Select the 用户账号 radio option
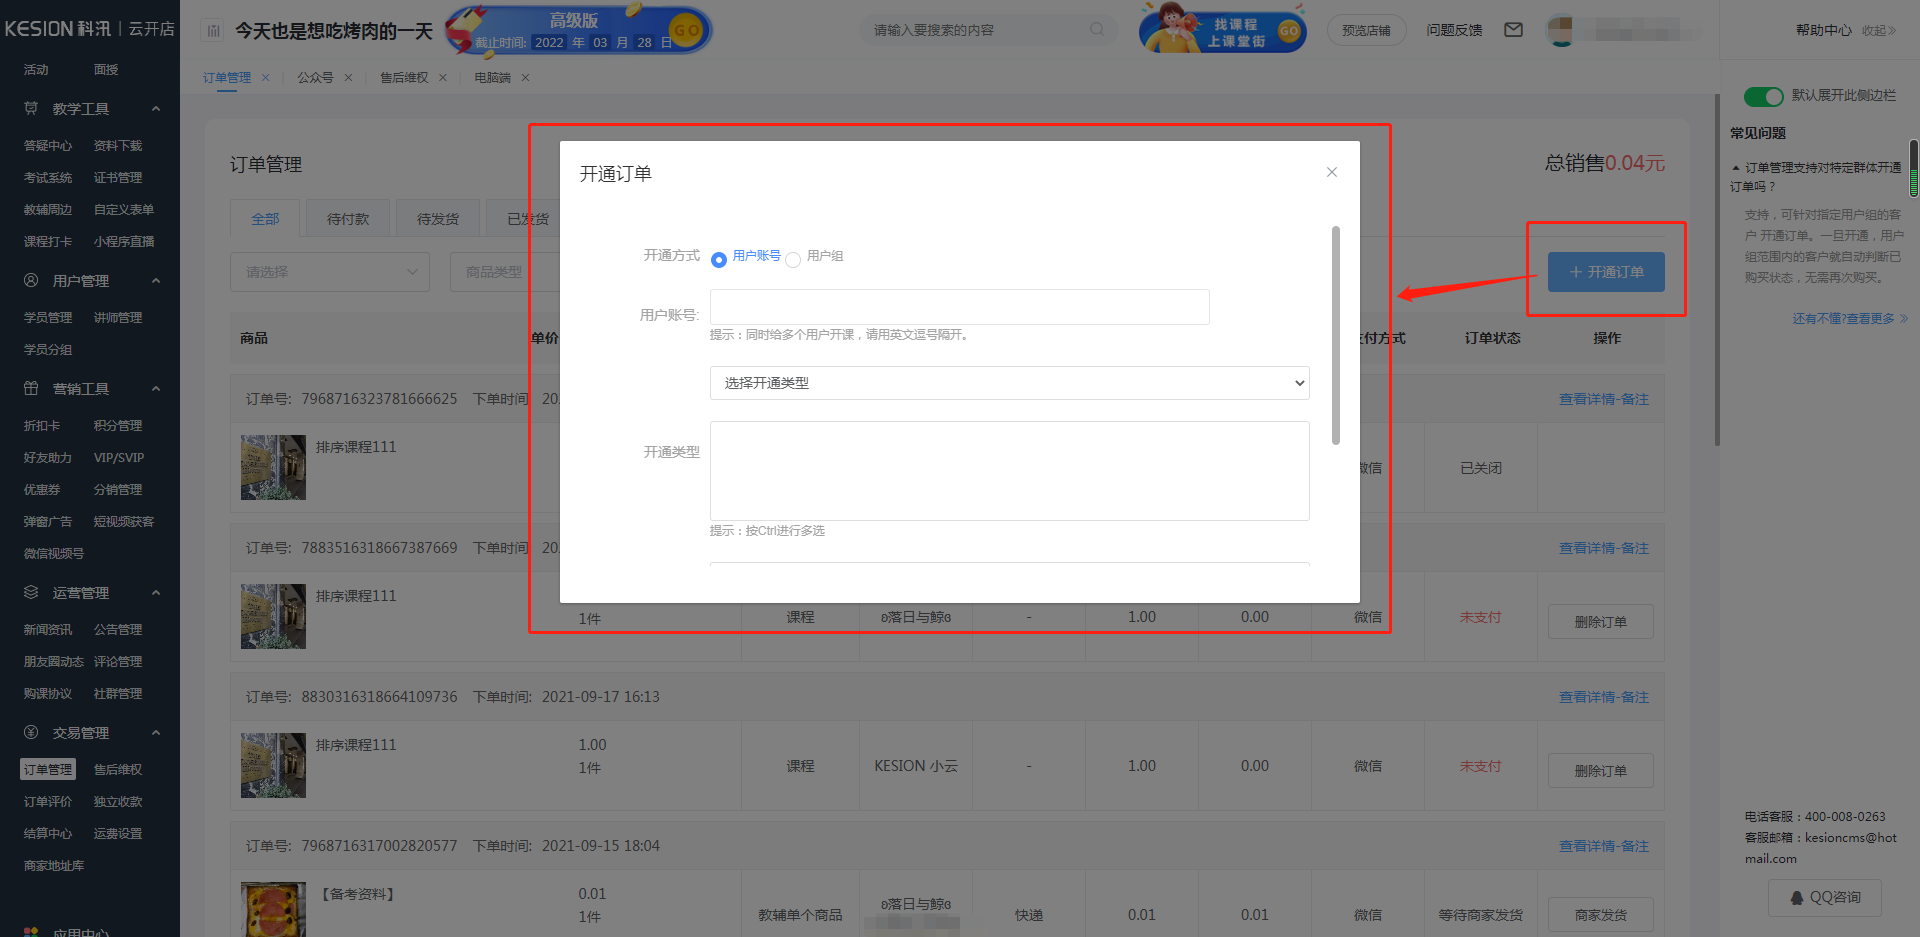1920x937 pixels. [x=718, y=260]
